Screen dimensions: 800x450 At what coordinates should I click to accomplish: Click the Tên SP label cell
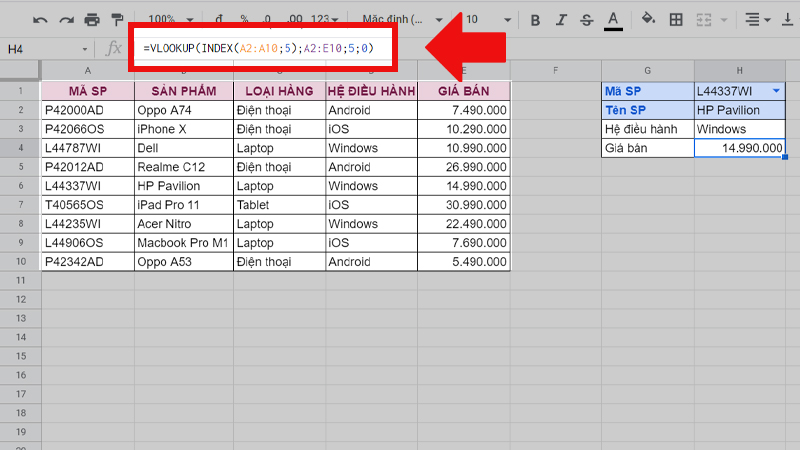click(647, 110)
